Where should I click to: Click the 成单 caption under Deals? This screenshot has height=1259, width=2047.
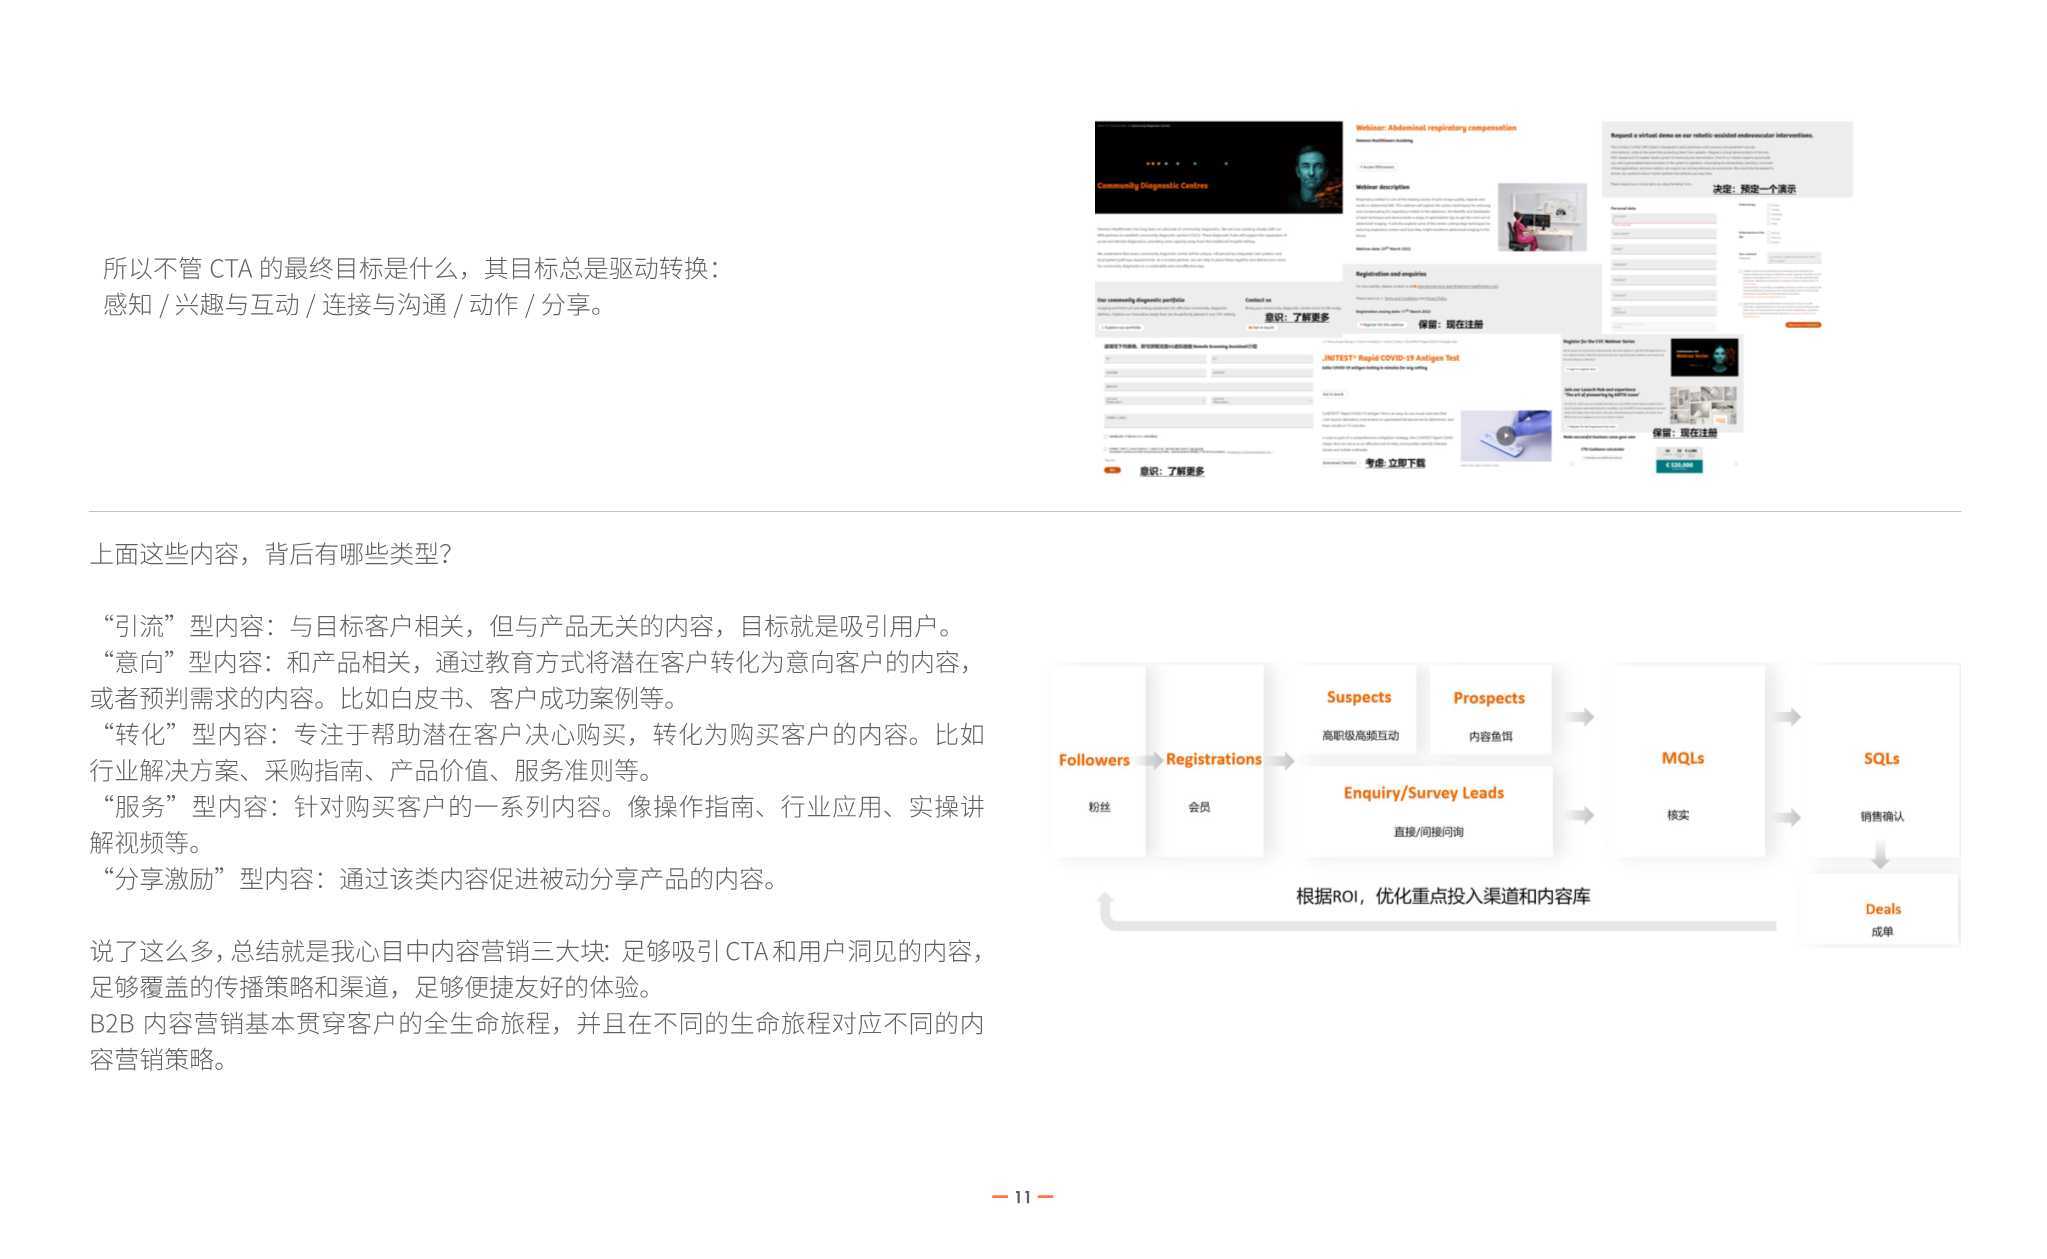click(x=1882, y=932)
